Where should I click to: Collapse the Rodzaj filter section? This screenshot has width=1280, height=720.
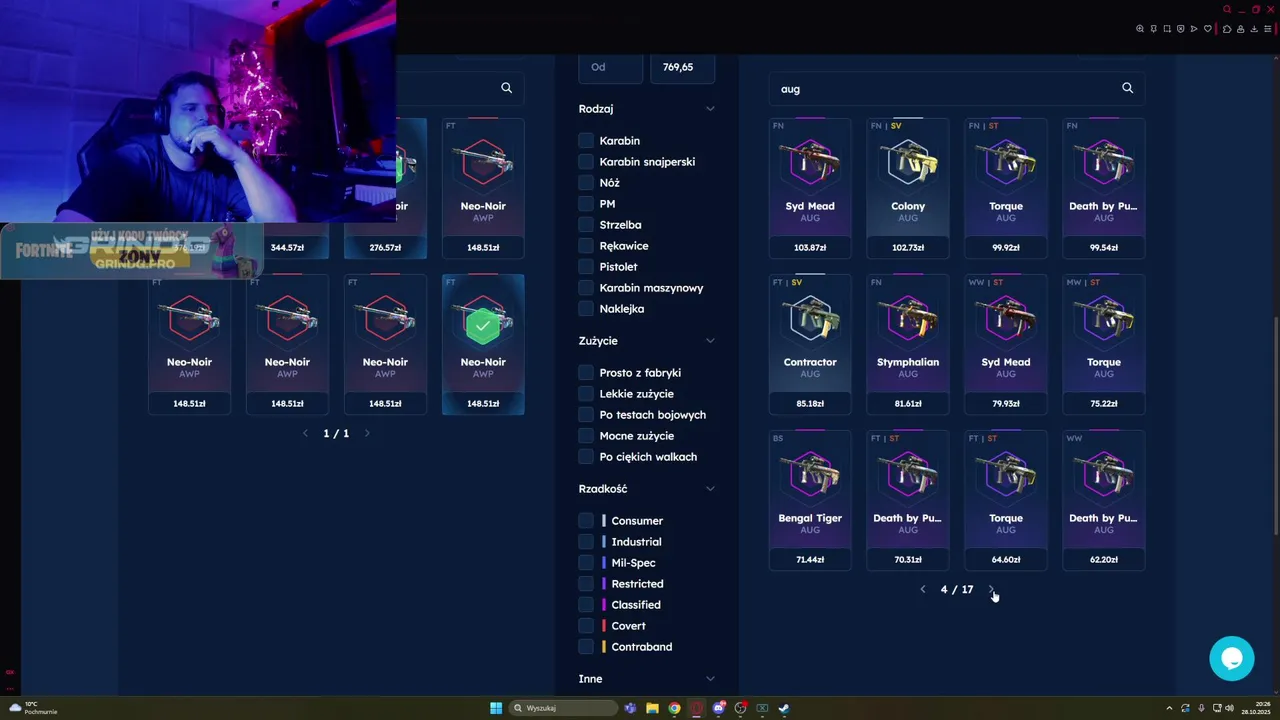(x=710, y=109)
